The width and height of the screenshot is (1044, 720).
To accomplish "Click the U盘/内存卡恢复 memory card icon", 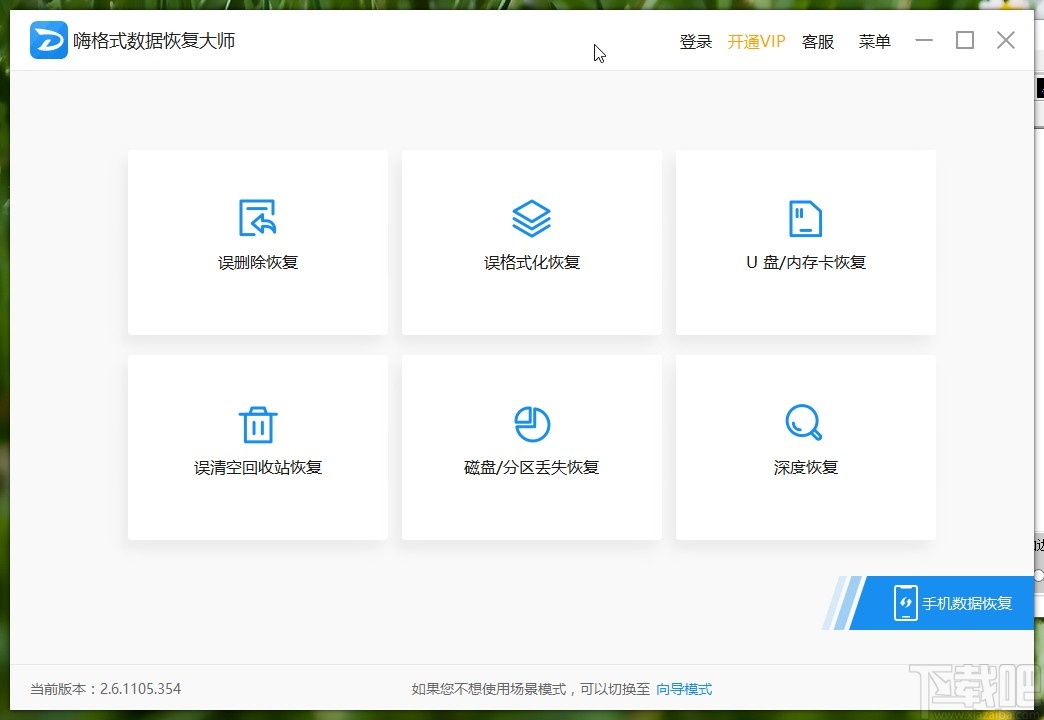I will coord(806,218).
